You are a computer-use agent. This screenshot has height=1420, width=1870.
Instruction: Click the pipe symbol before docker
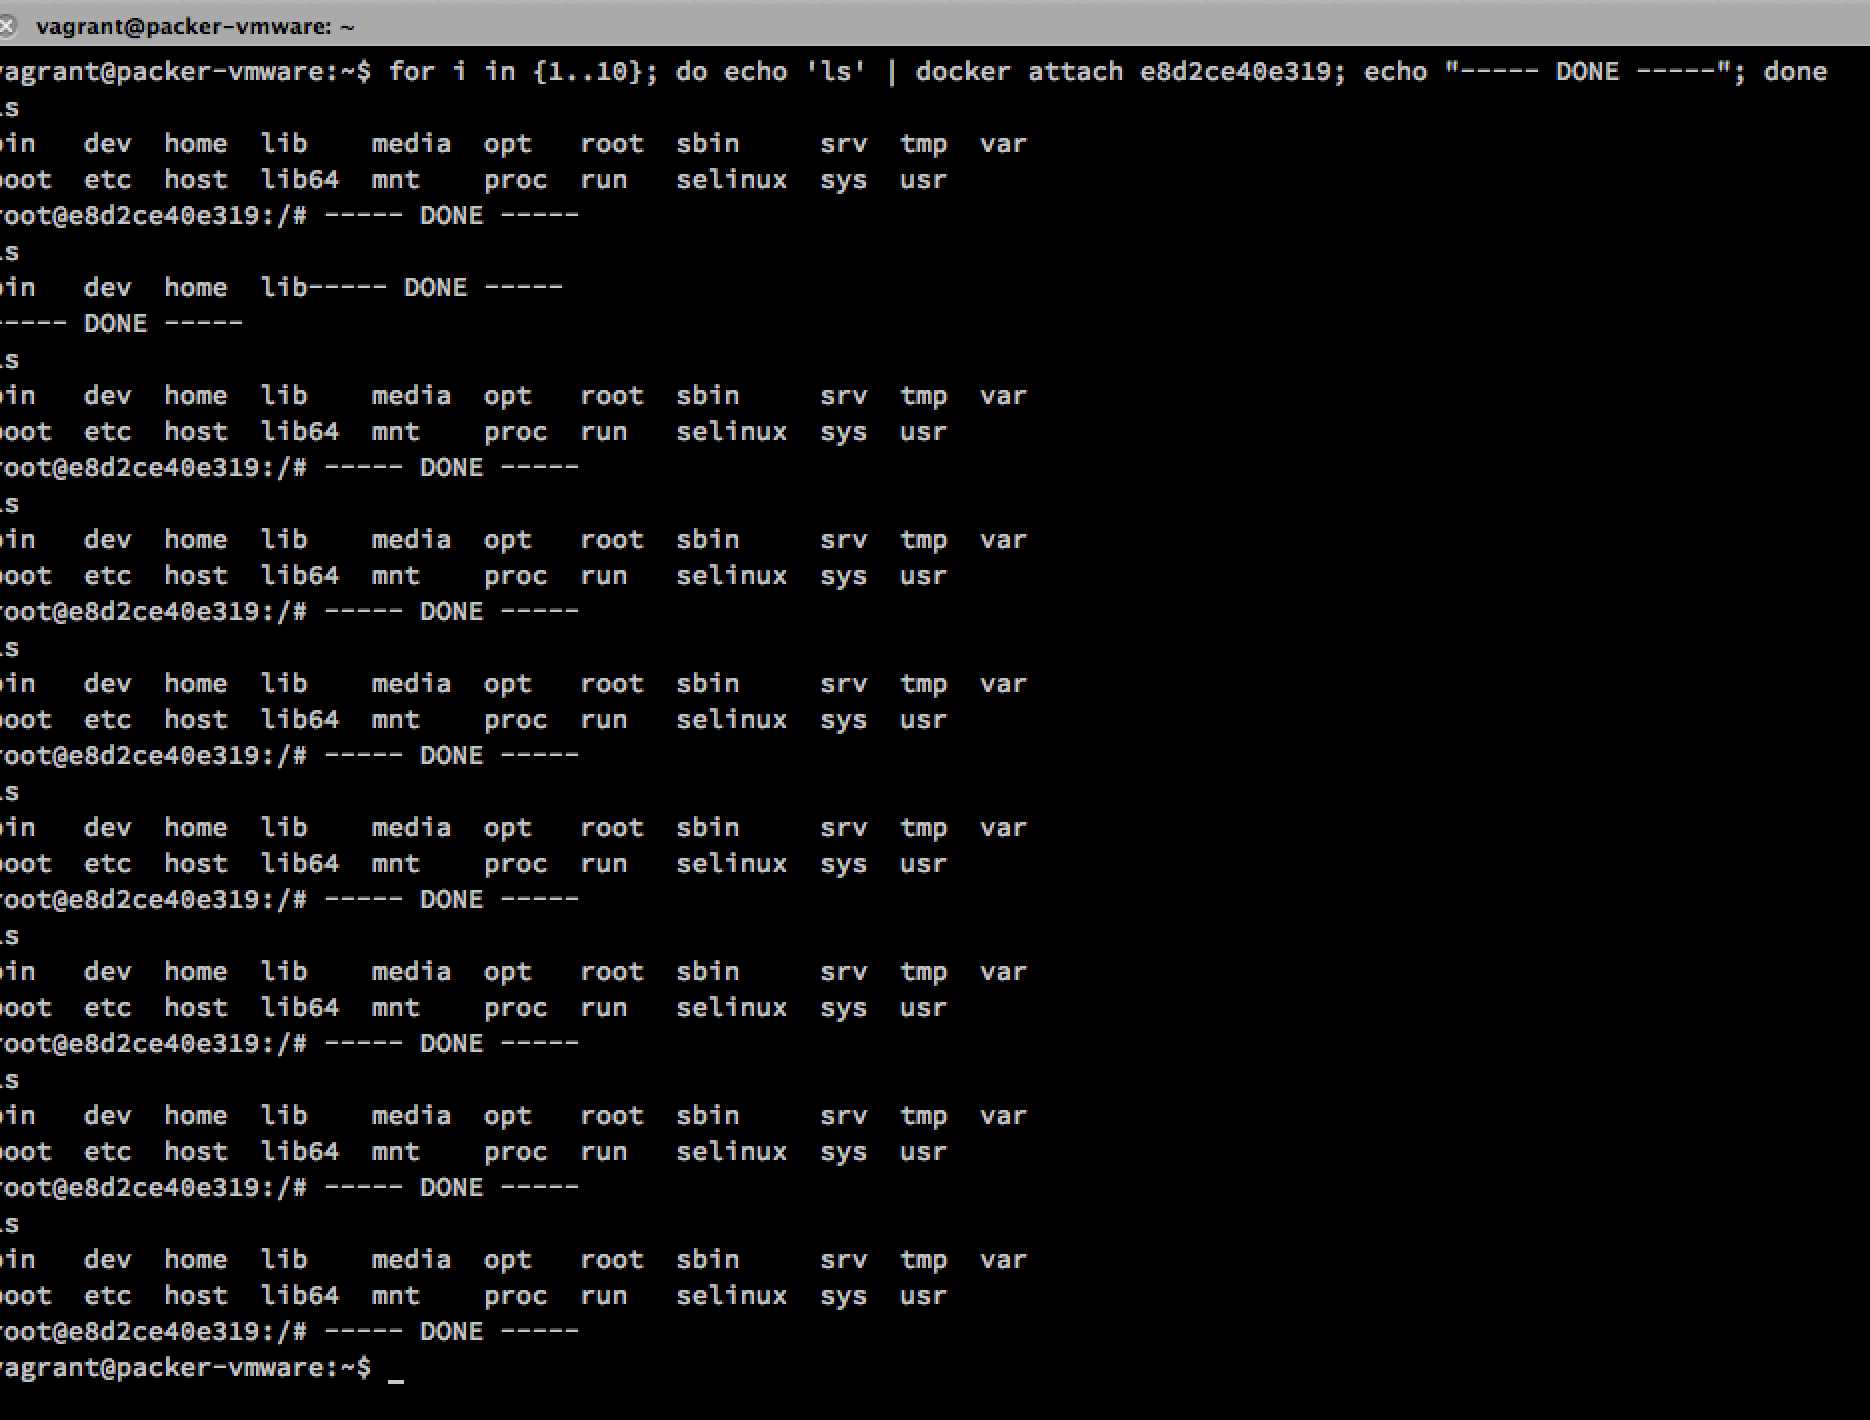click(891, 72)
